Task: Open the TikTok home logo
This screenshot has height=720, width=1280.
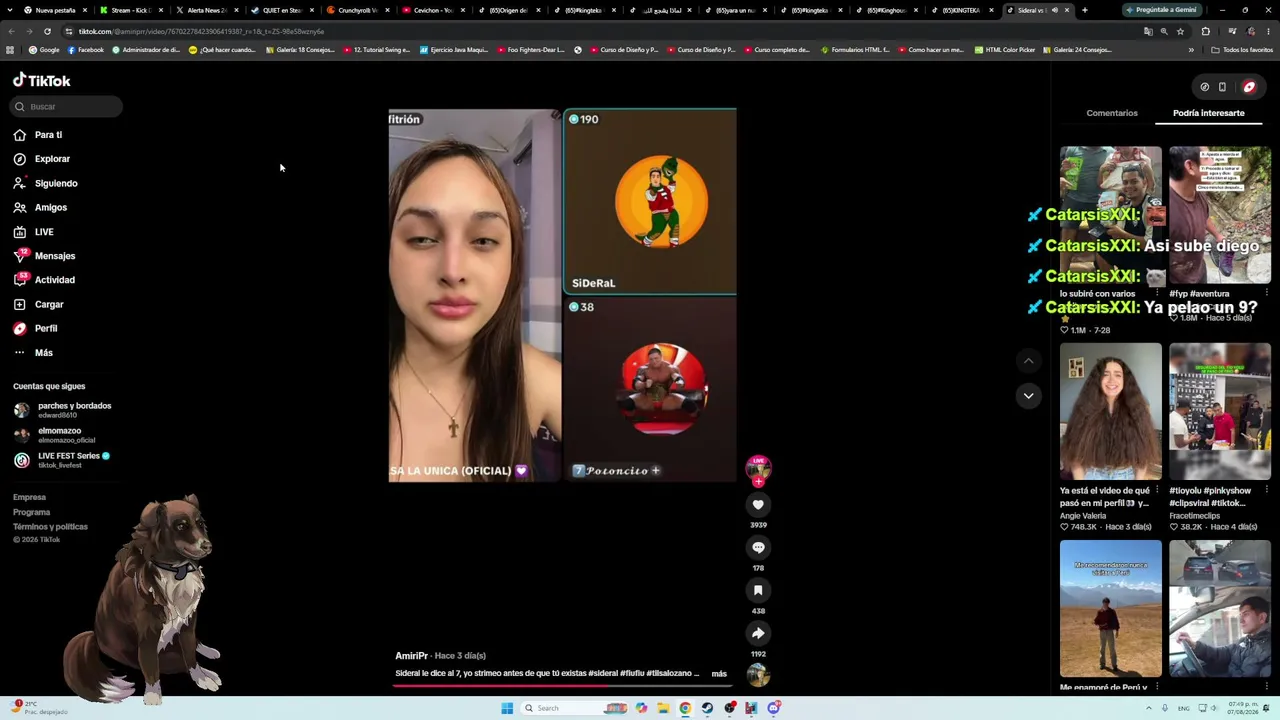Action: (42, 80)
